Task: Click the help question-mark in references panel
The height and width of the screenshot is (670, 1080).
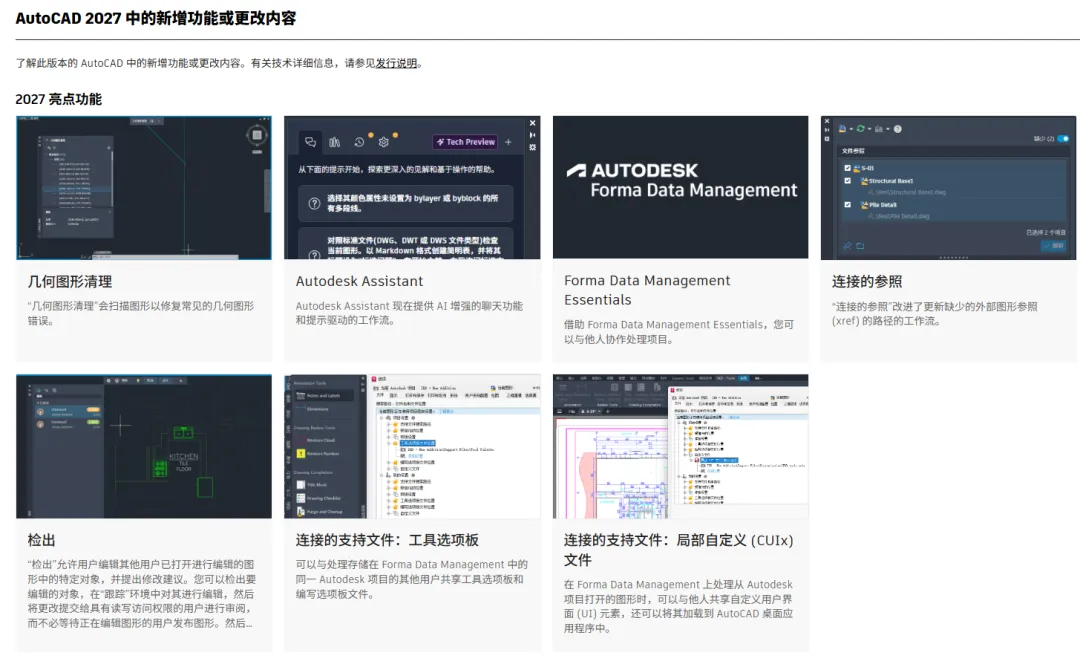Action: [897, 129]
